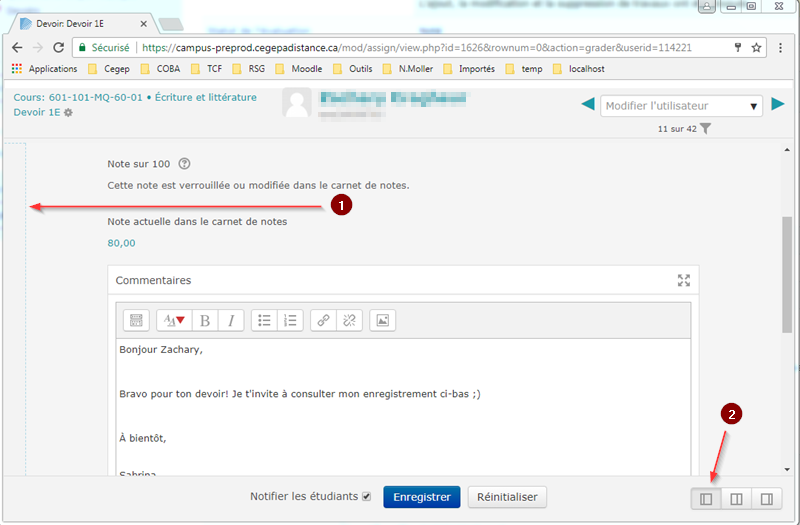Screen dimensions: 800x525
Task: Apply bold formatting in comment editor
Action: pos(205,320)
